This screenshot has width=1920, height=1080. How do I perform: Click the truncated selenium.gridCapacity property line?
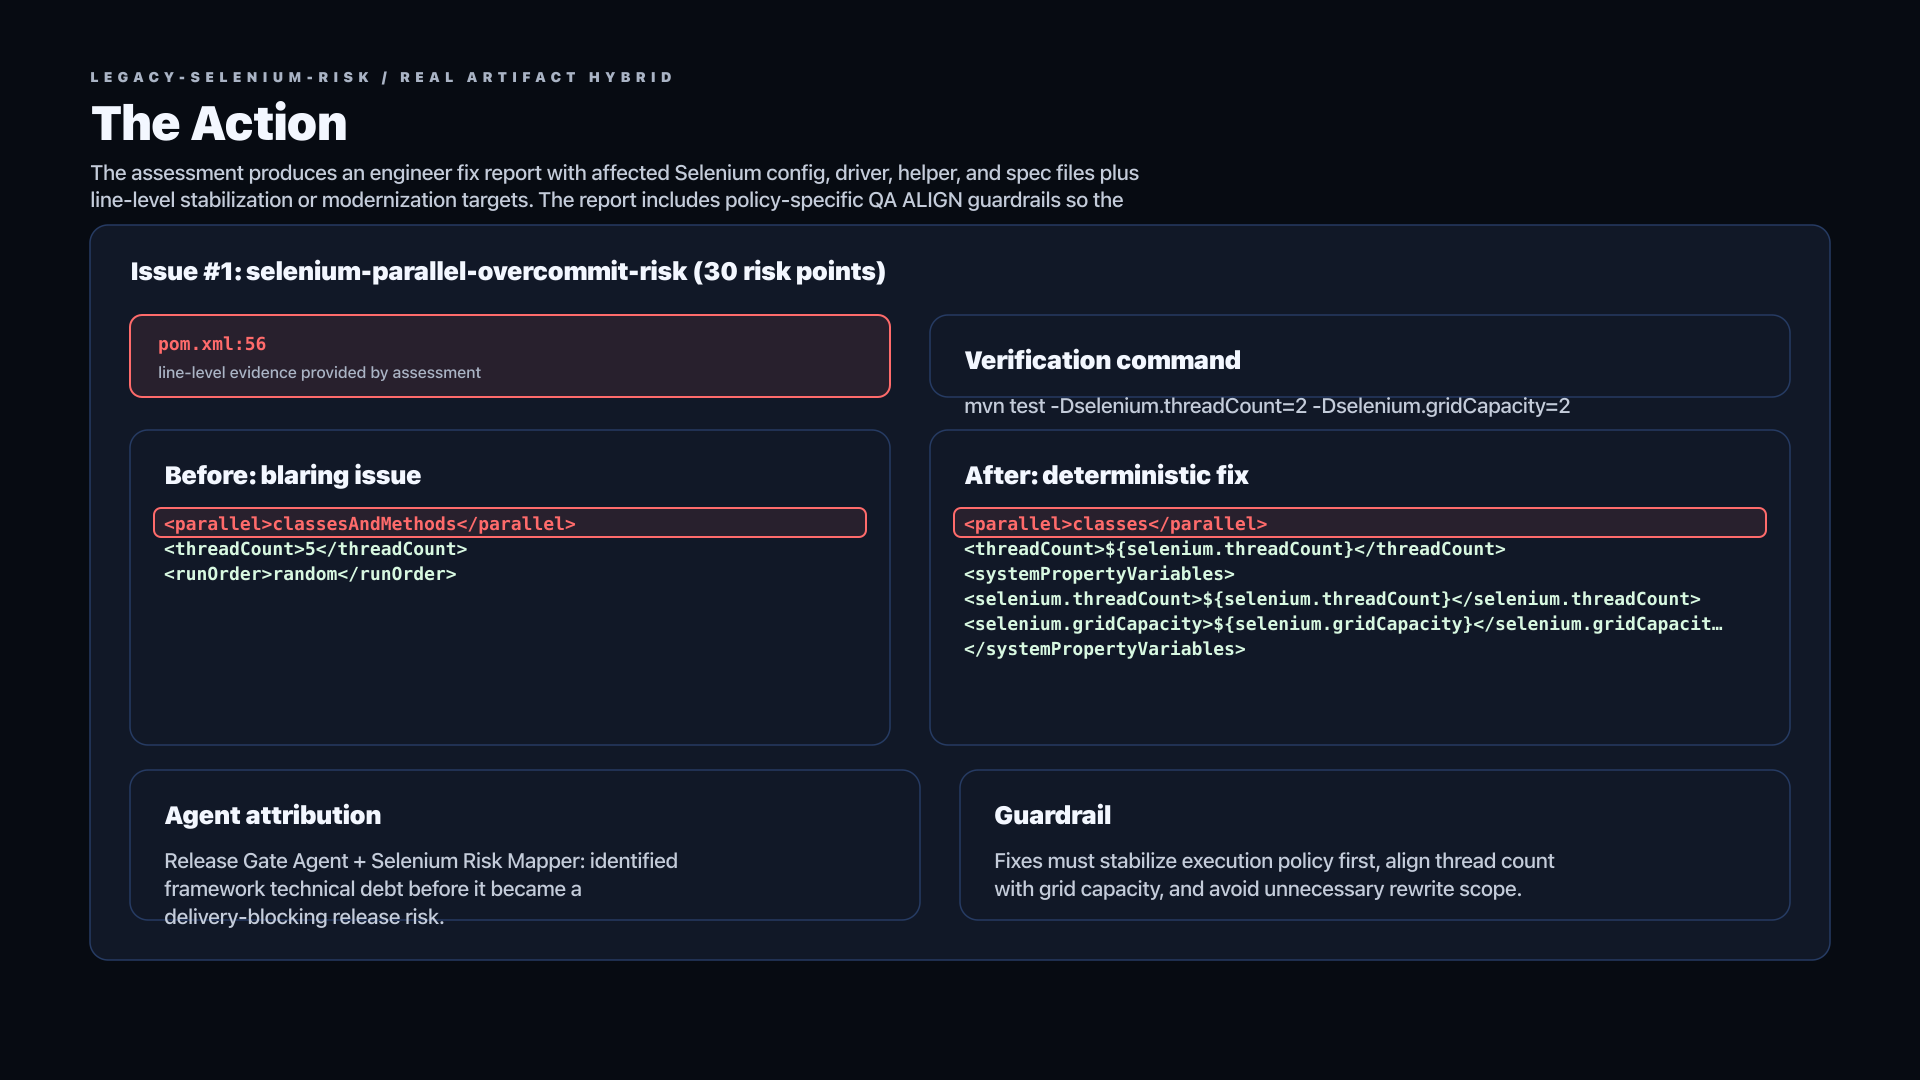click(1343, 624)
